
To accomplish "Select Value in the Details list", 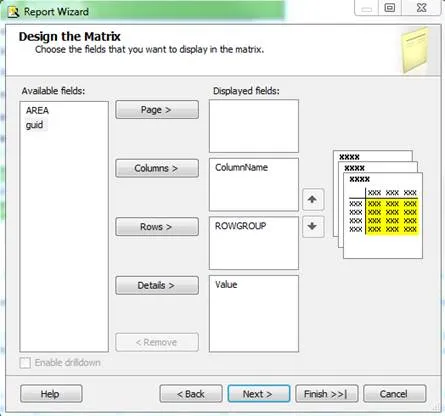I will (x=226, y=284).
